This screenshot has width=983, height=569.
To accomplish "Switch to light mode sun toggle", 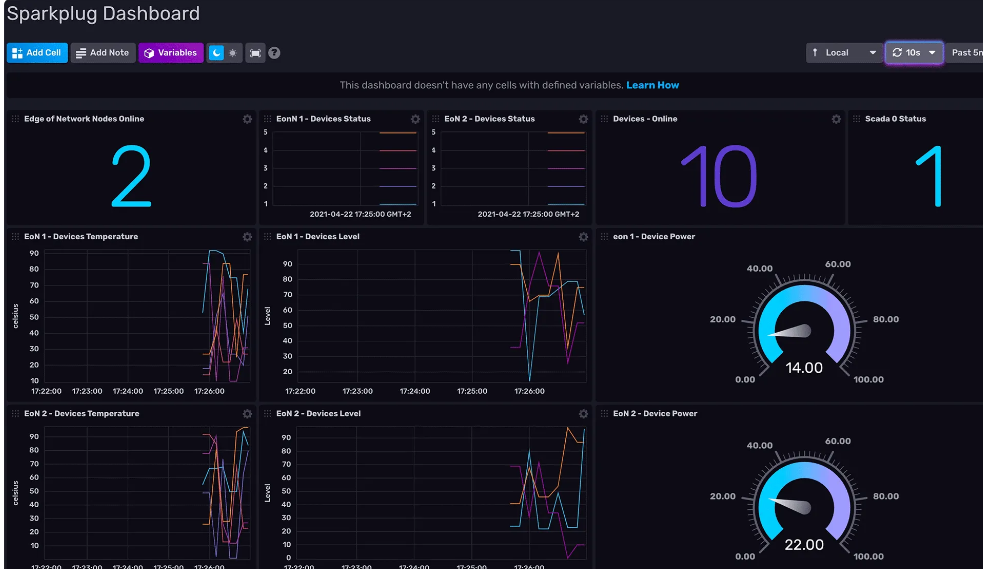I will (x=233, y=53).
